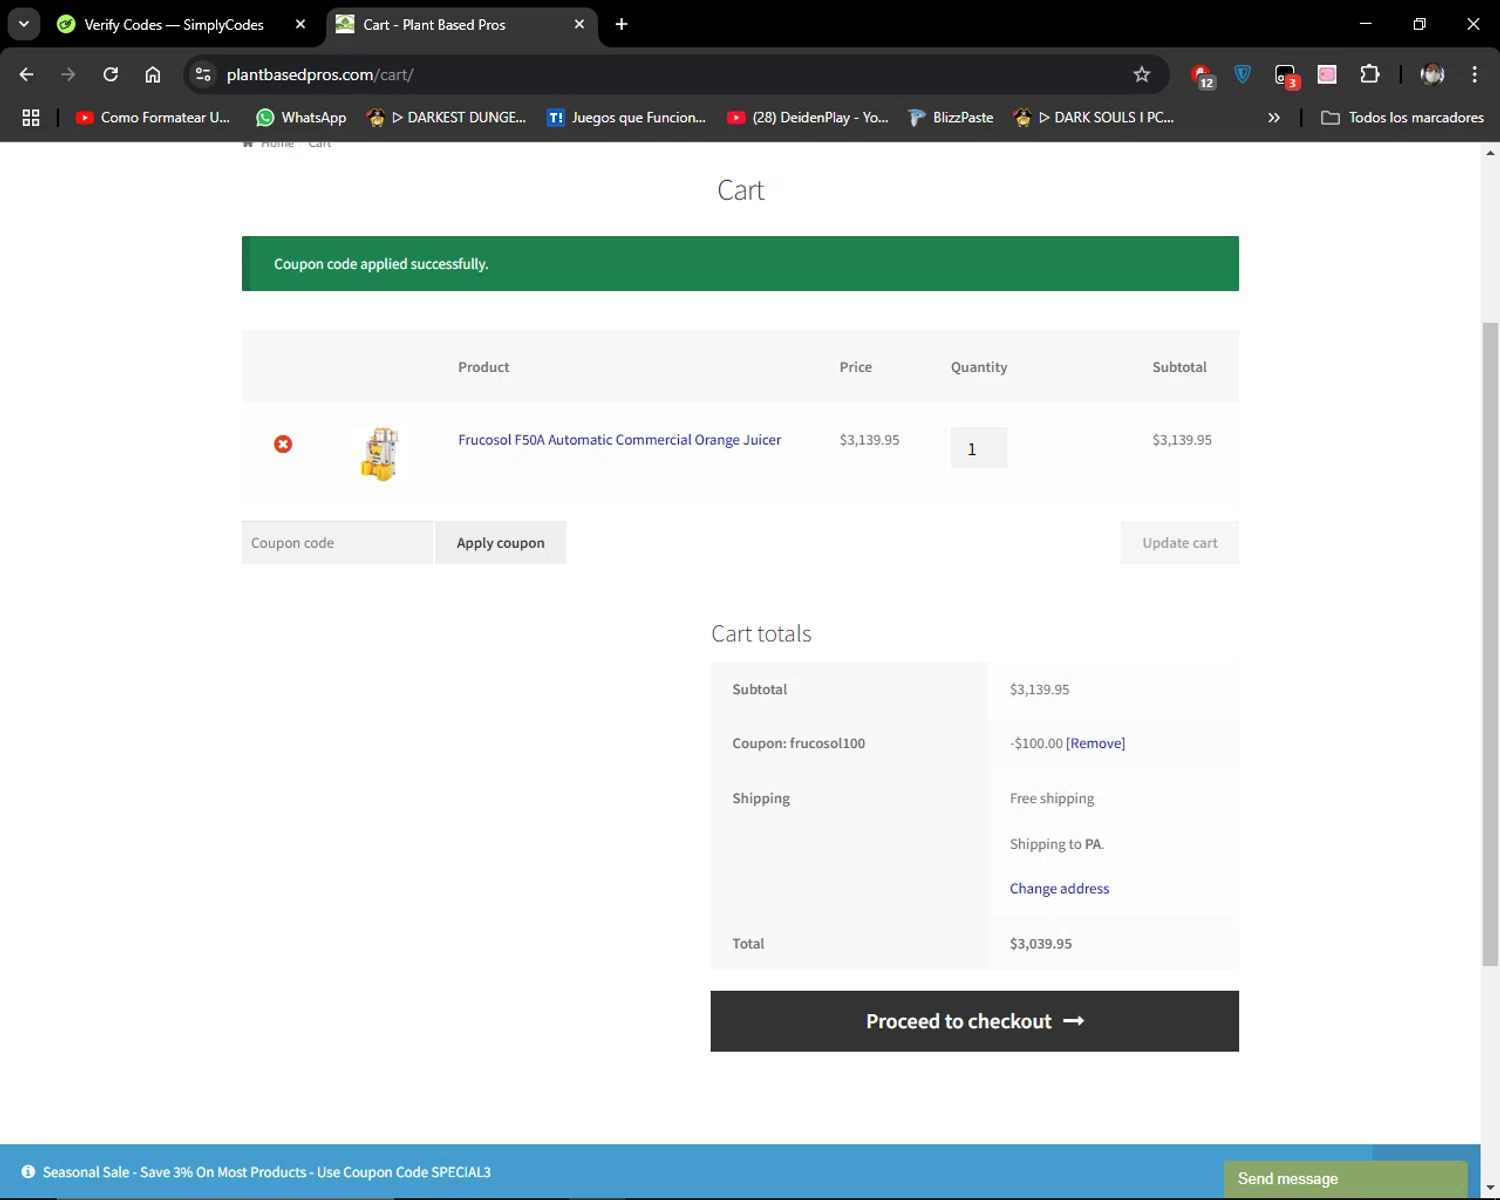Restore down the browser window
The width and height of the screenshot is (1500, 1200).
point(1419,24)
